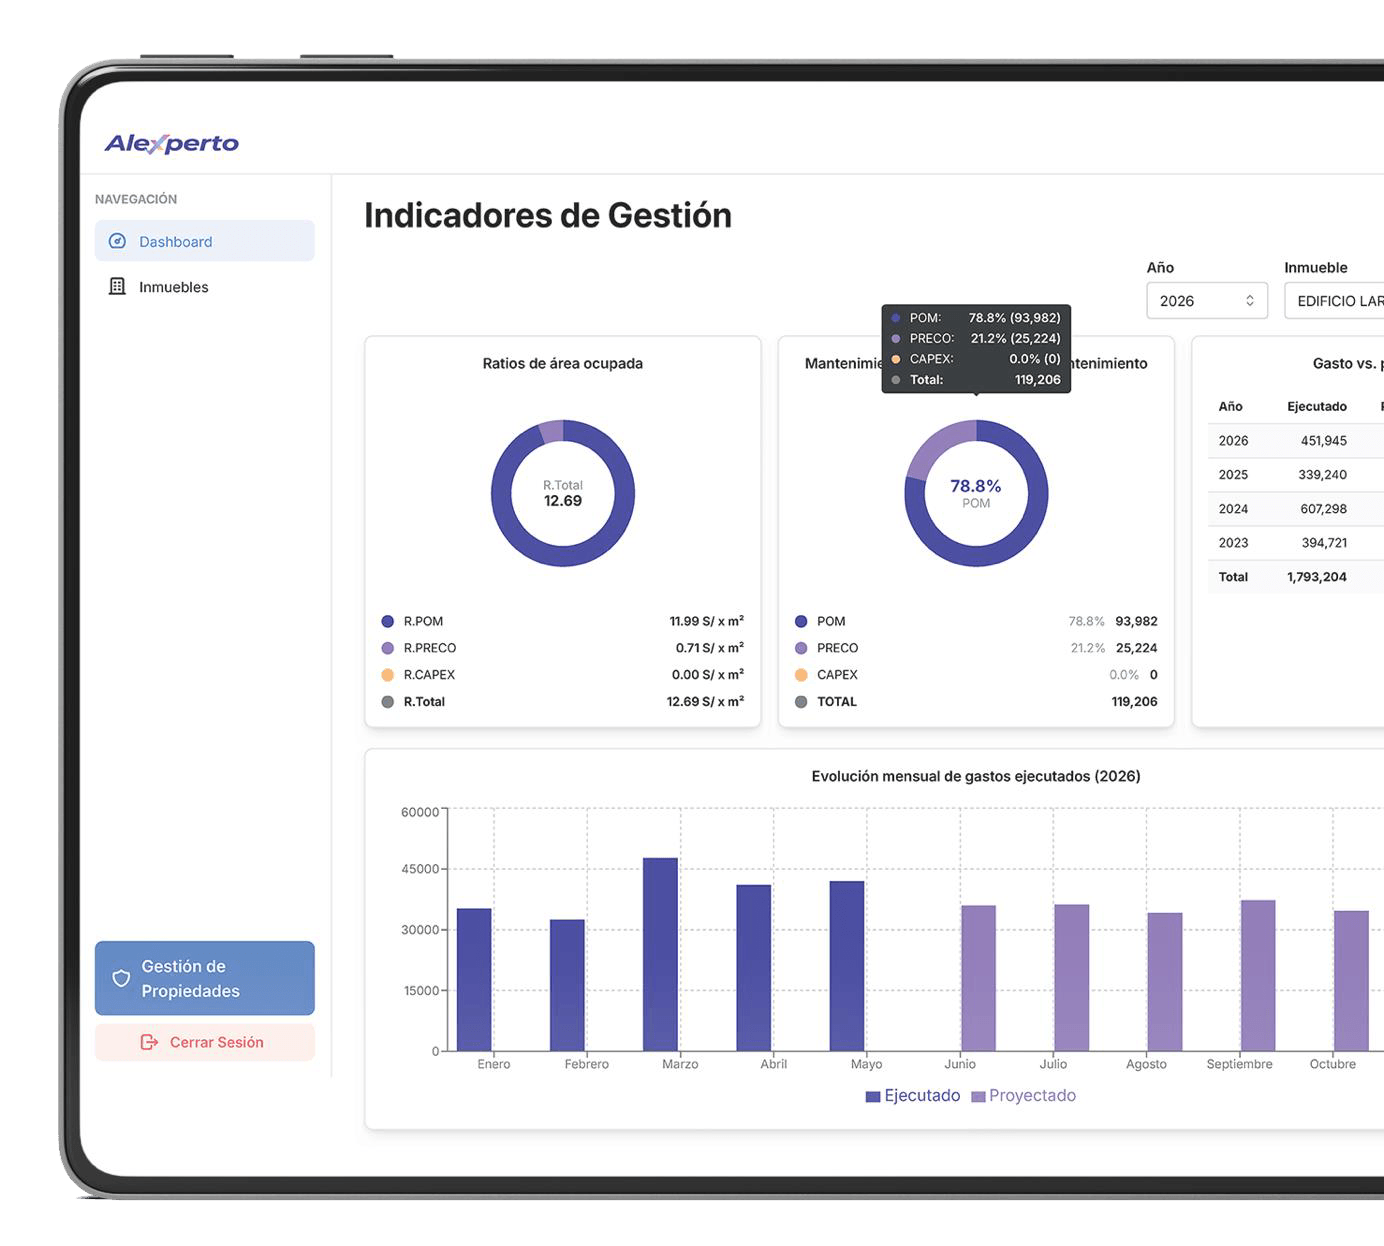
Task: Click the 2024 row in Gasto table
Action: pyautogui.click(x=1296, y=509)
